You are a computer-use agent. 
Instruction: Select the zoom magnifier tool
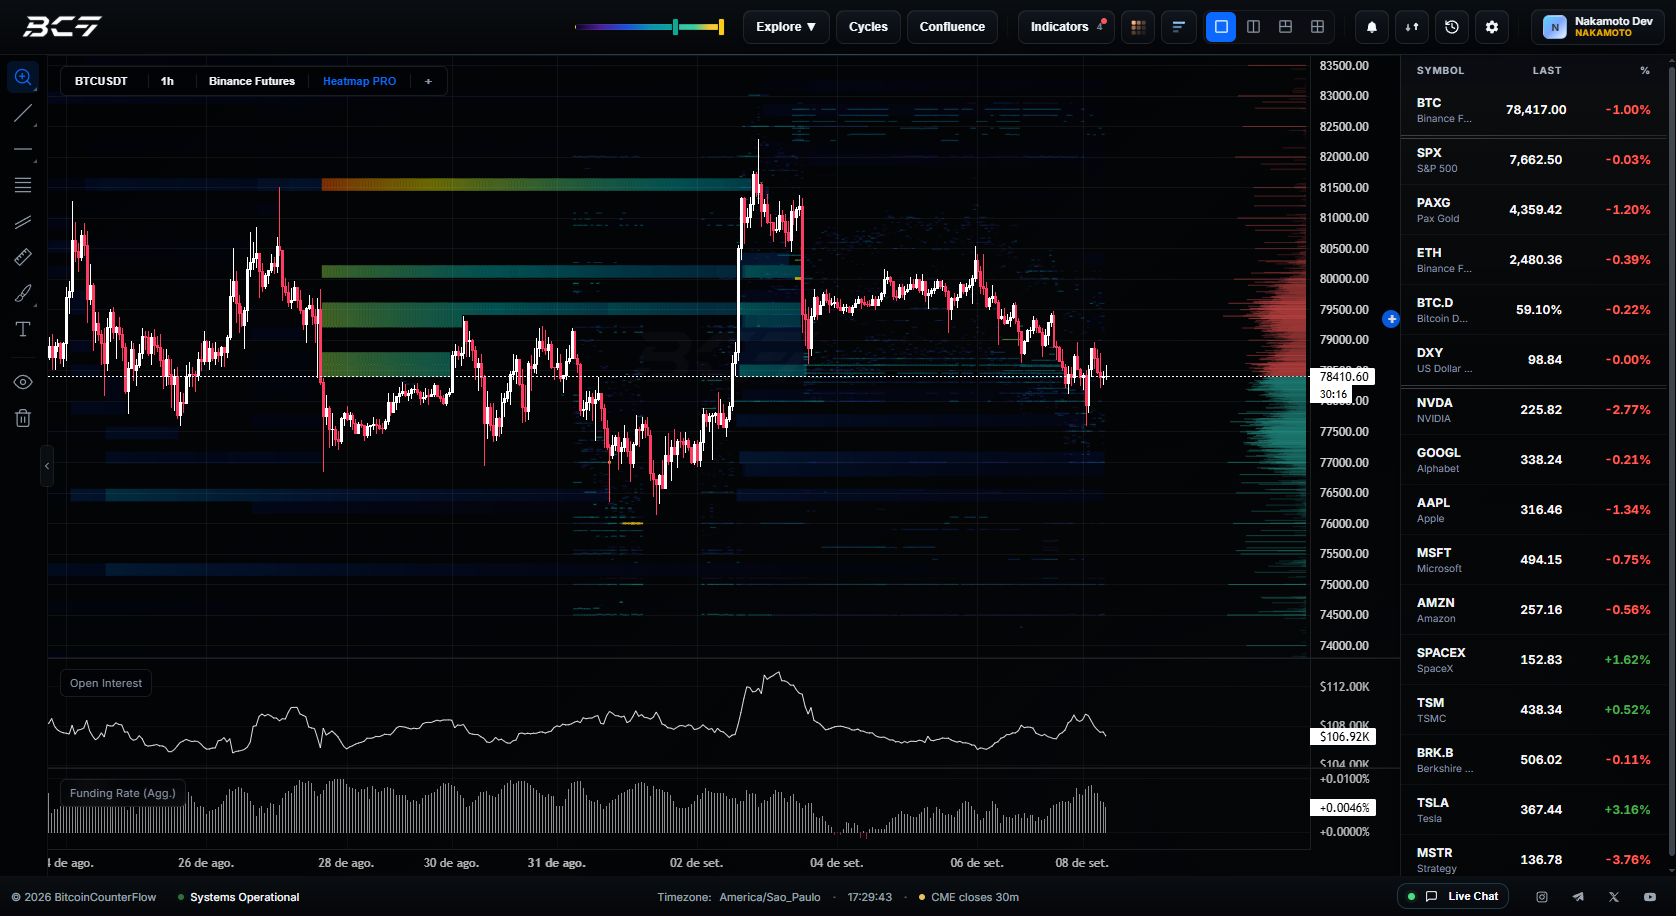click(x=23, y=77)
